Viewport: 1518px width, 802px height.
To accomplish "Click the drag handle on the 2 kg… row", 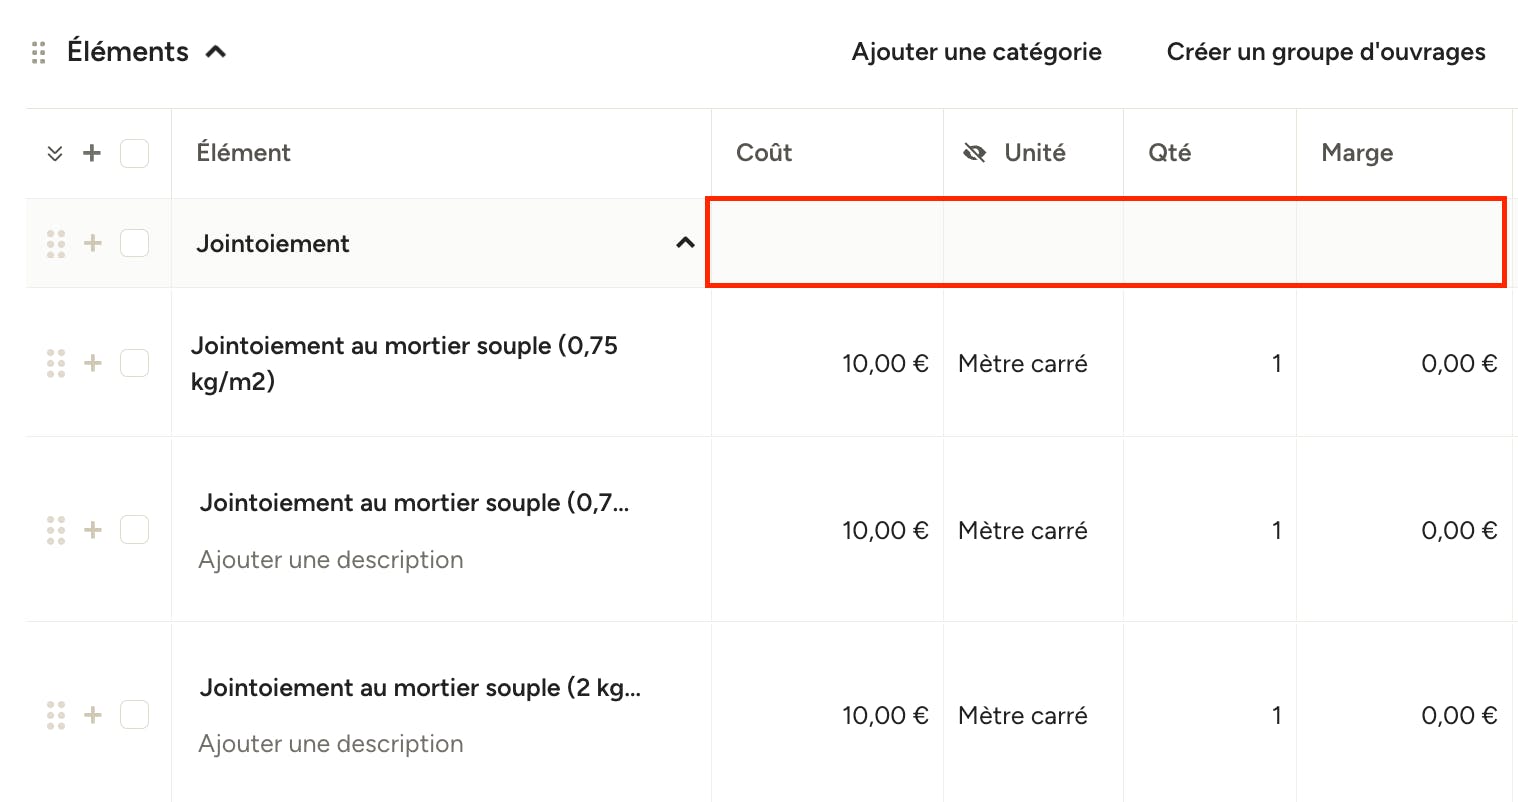I will pyautogui.click(x=56, y=715).
